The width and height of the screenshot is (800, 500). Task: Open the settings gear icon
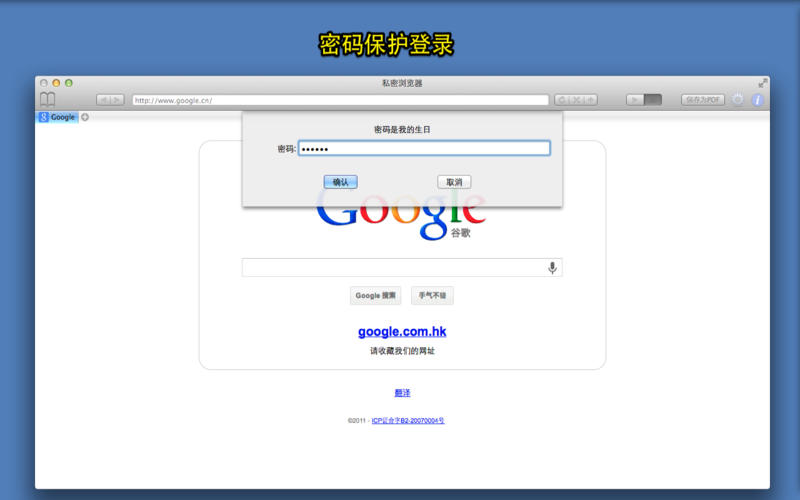click(x=738, y=100)
